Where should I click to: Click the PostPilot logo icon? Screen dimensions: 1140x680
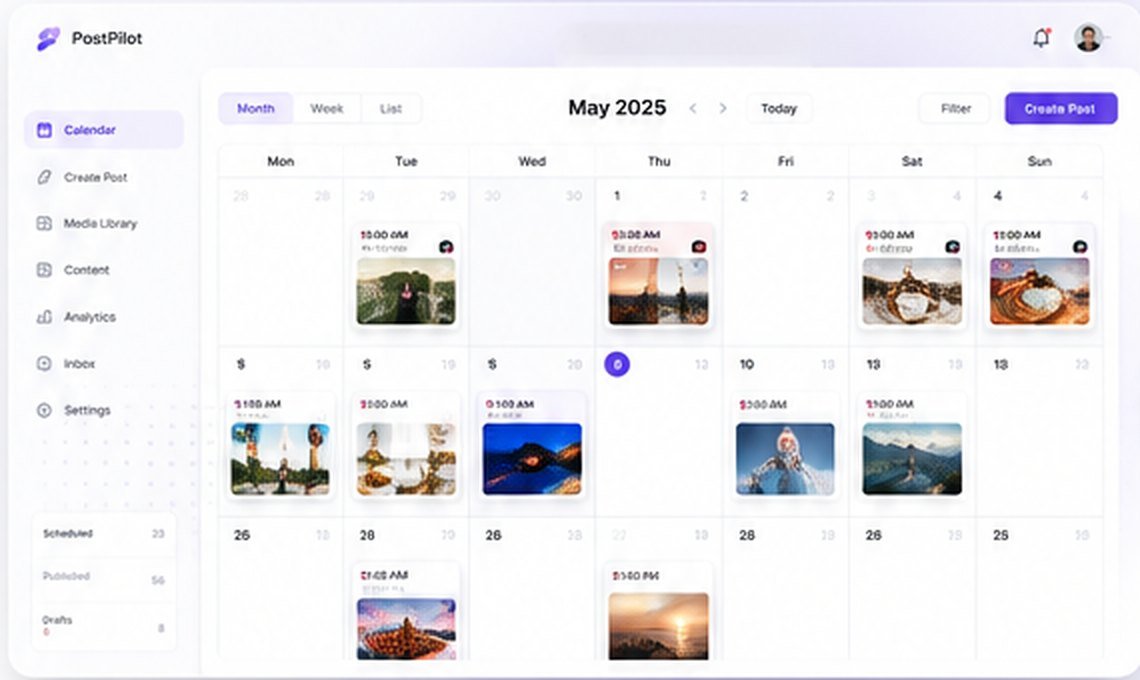coord(48,39)
